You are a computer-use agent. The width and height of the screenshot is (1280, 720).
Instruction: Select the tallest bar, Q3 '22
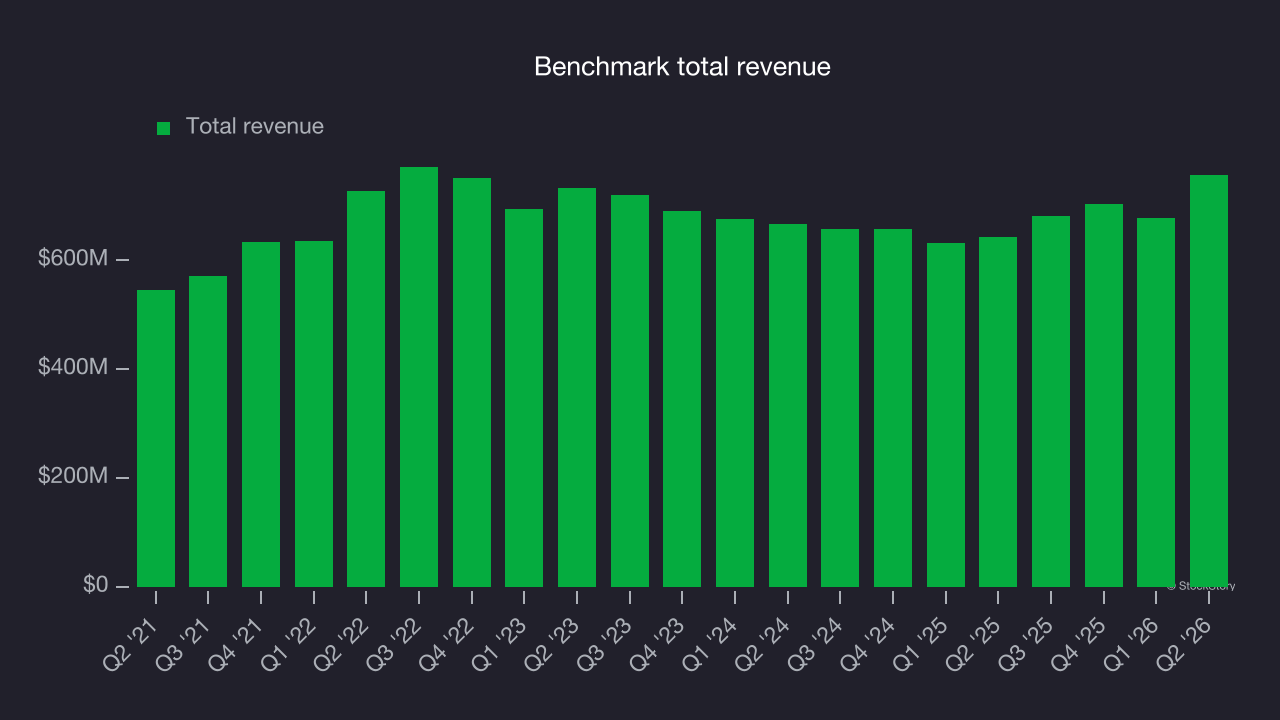(x=419, y=377)
